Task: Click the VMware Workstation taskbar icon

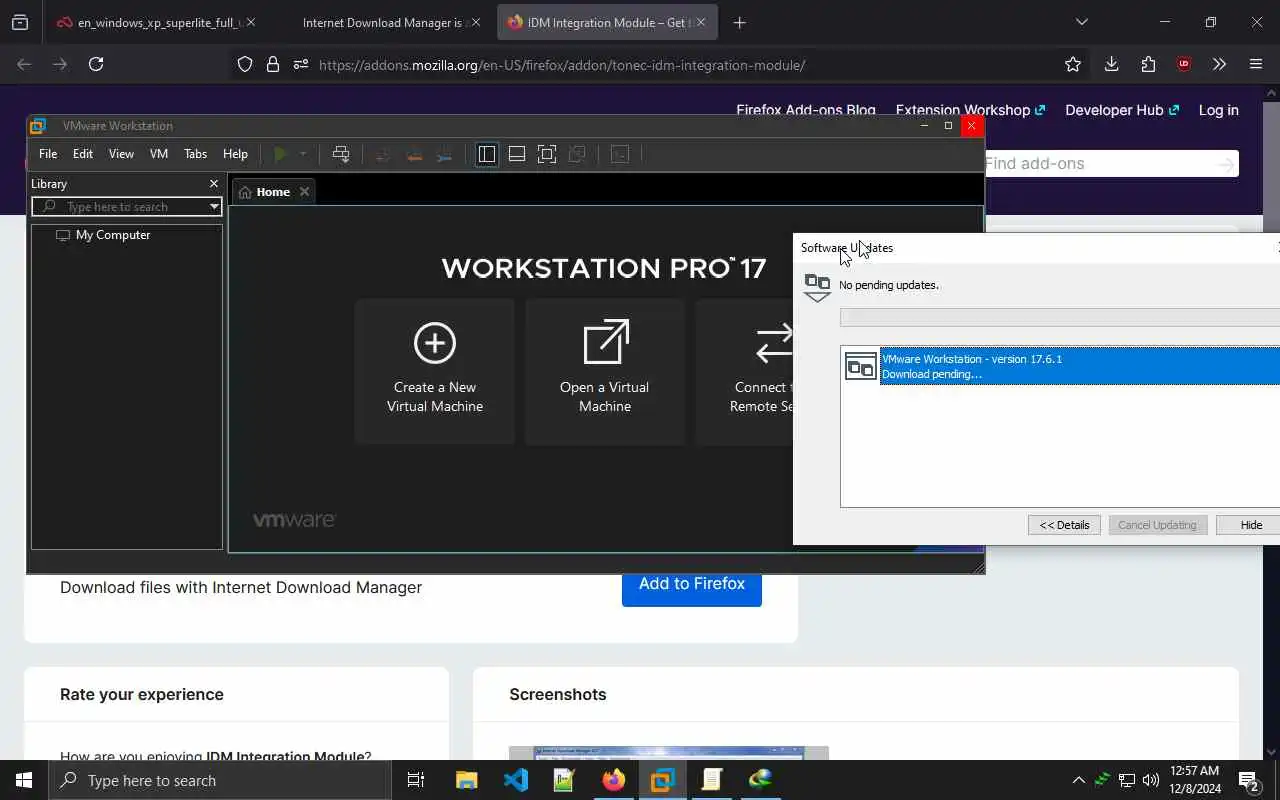Action: pyautogui.click(x=662, y=780)
